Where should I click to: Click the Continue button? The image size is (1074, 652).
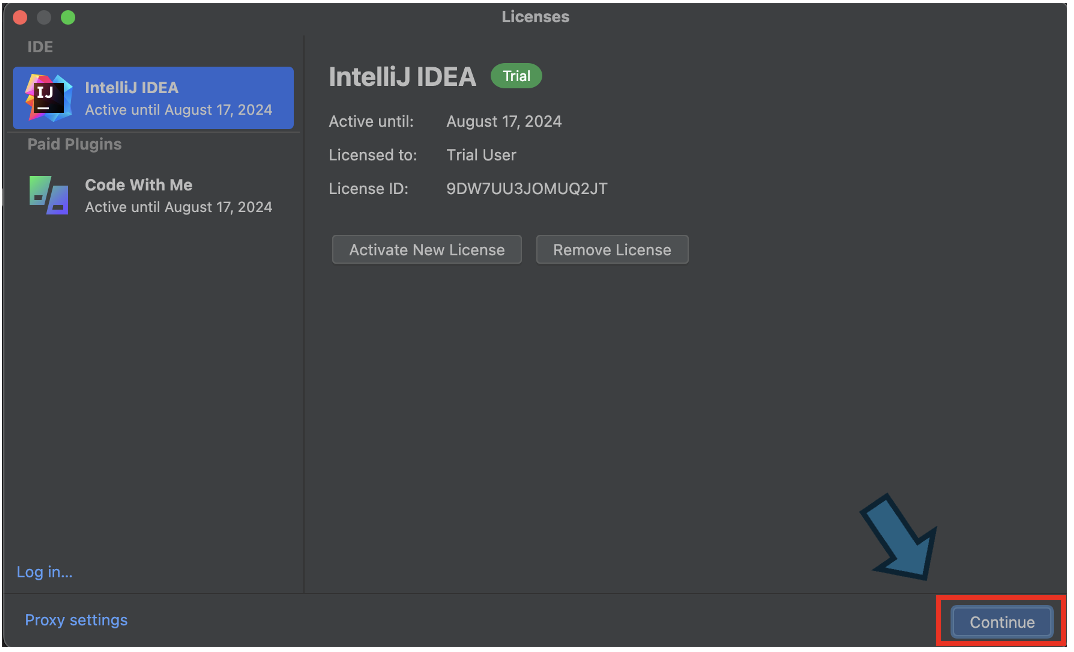(1001, 622)
